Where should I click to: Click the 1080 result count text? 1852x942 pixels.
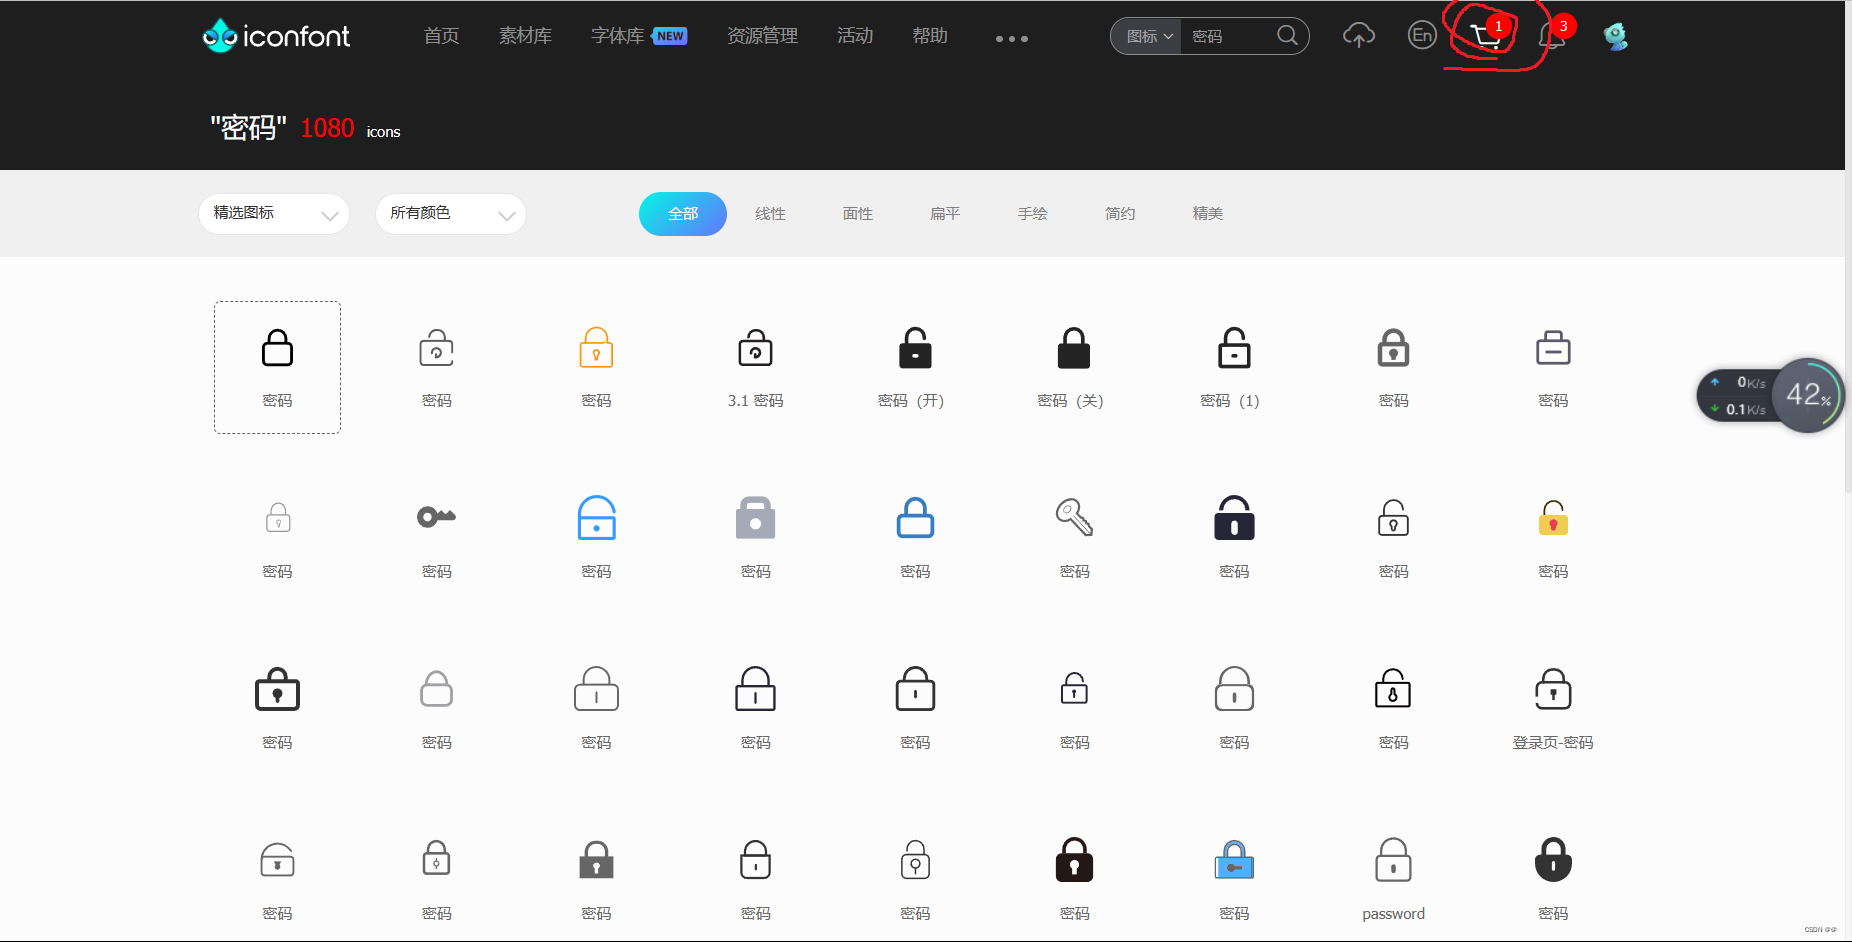pos(327,129)
